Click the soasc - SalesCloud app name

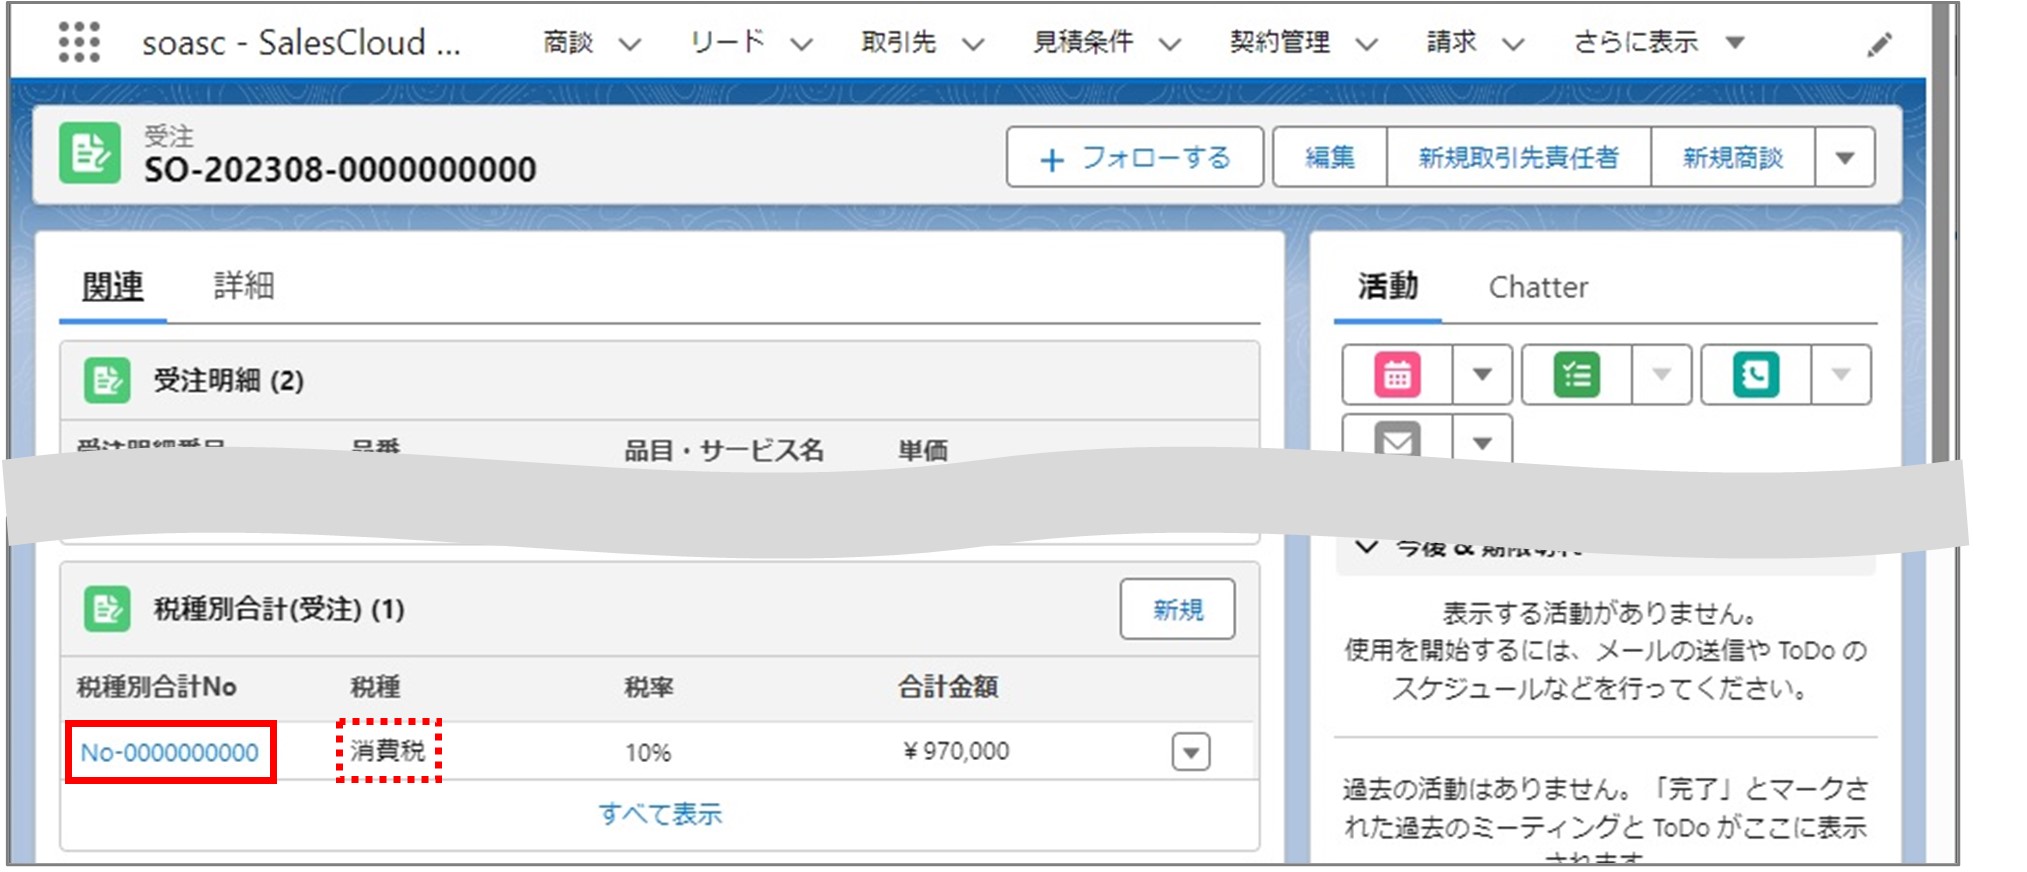click(x=301, y=43)
